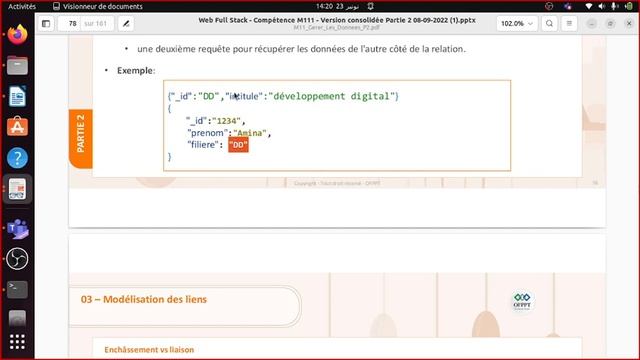The height and width of the screenshot is (360, 640).
Task: Click the "une deuxième requête" bullet text
Action: 301,49
